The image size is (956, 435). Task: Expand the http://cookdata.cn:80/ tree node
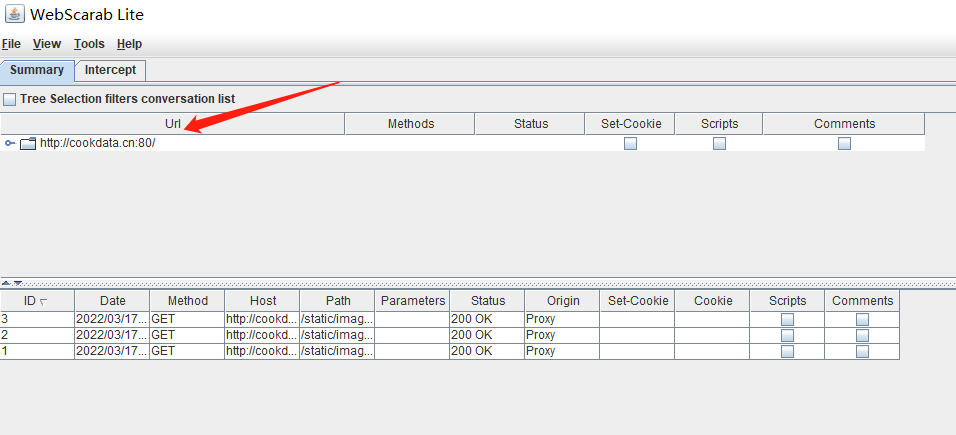10,143
